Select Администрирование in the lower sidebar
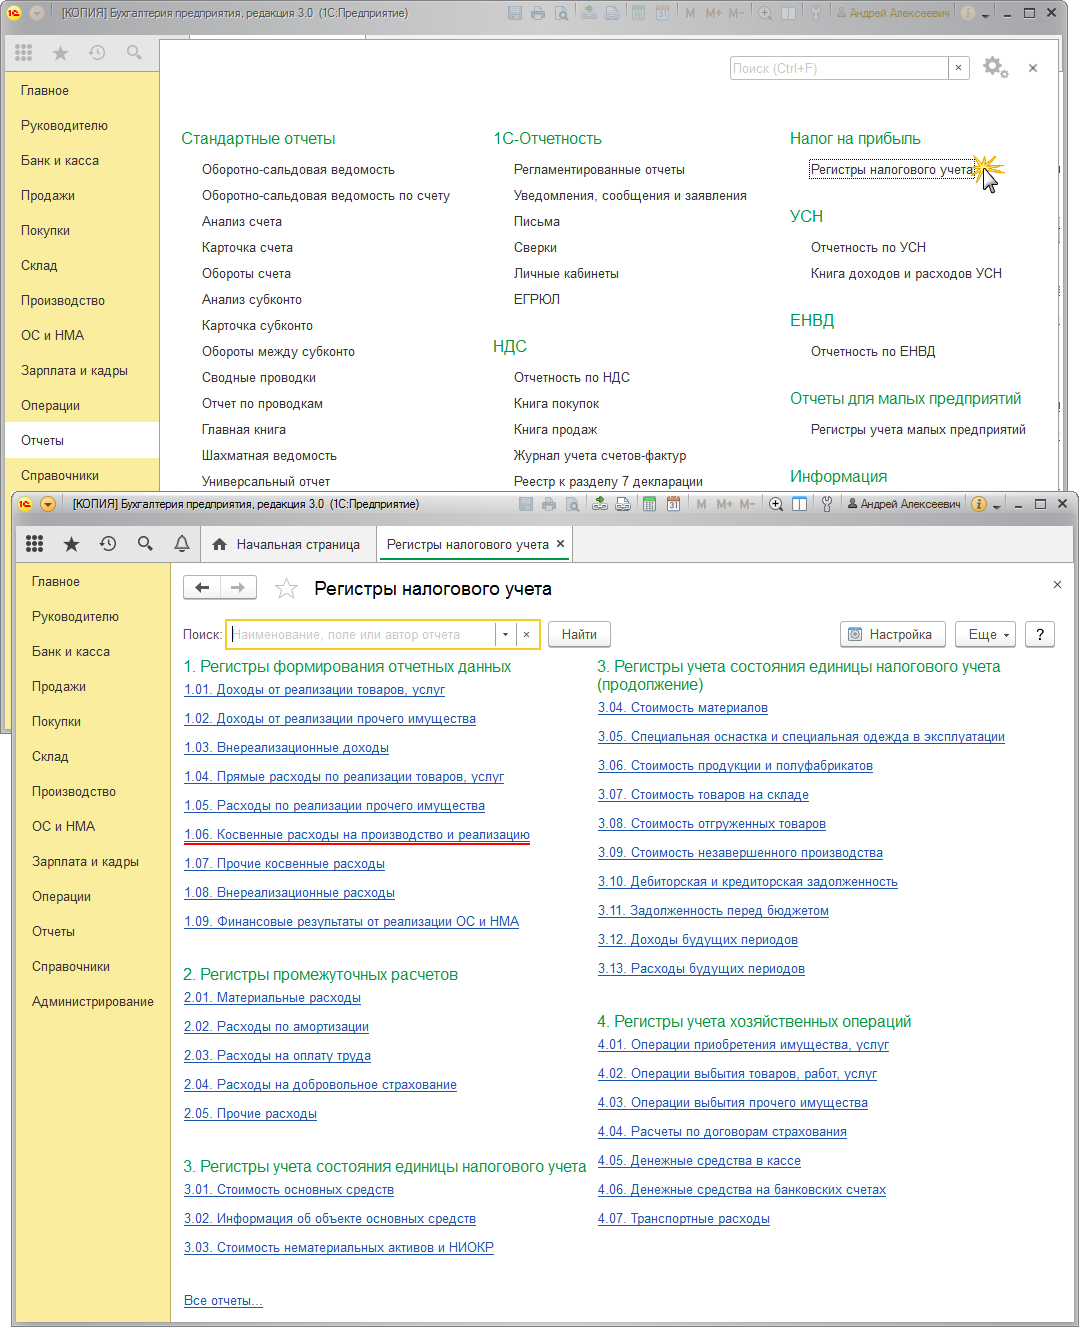 (93, 1001)
